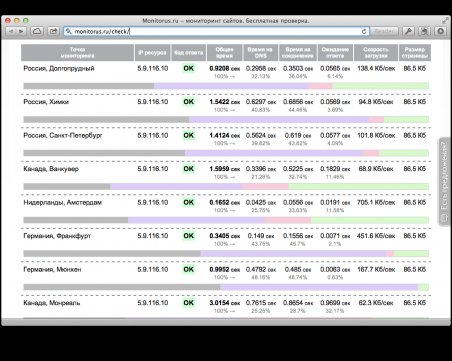This screenshot has height=361, width=452.
Task: Click the total time '3.0154 сек'
Action: pyautogui.click(x=225, y=303)
